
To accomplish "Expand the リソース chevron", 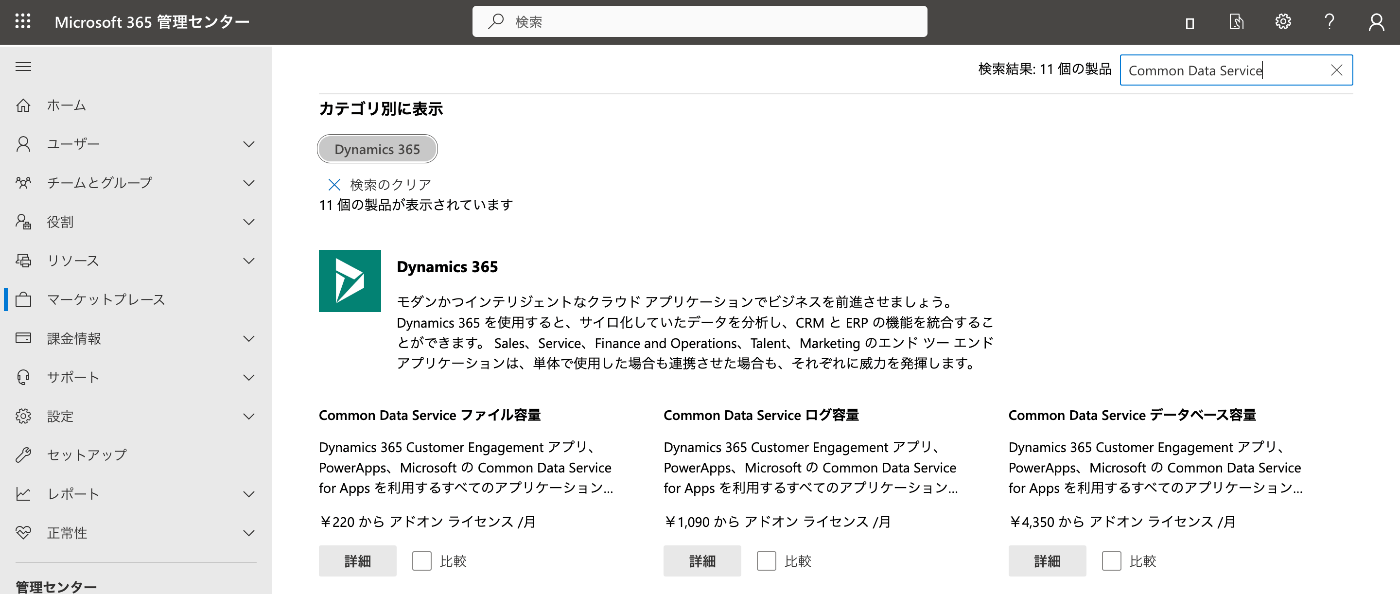I will click(x=249, y=261).
